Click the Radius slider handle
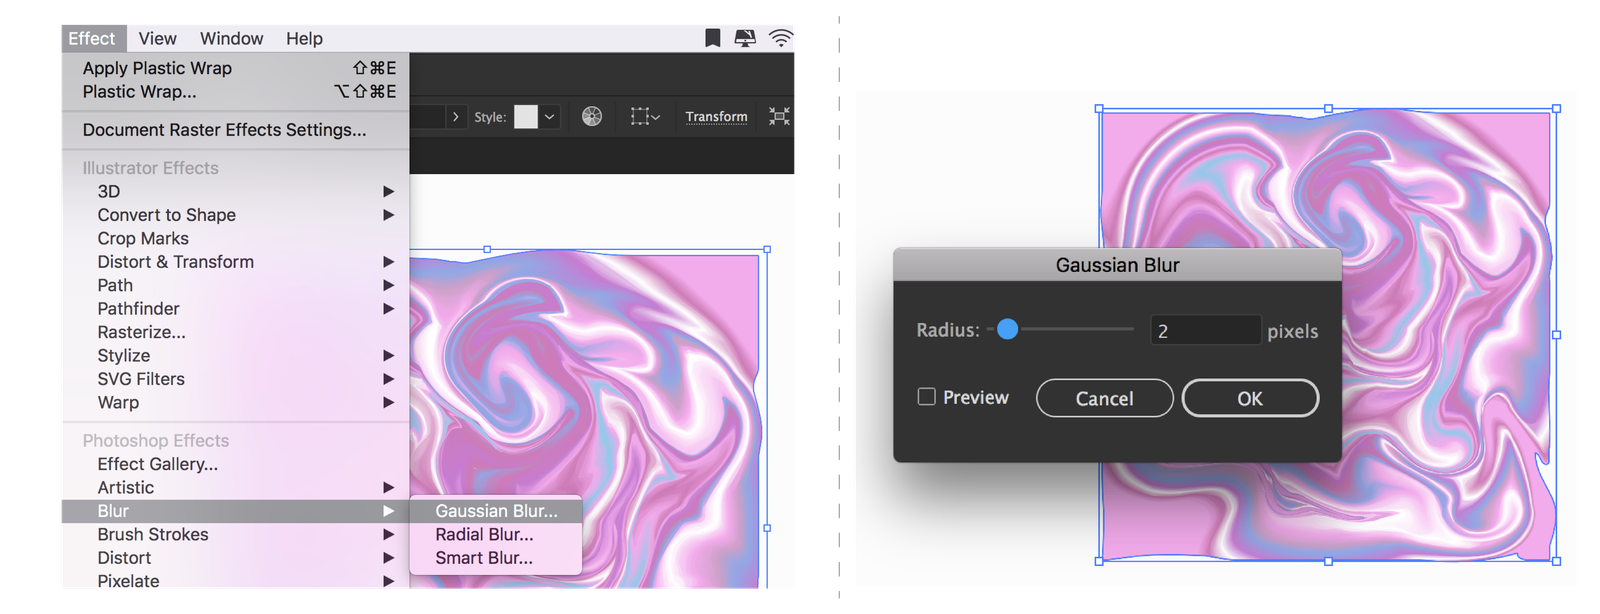 click(x=1008, y=329)
